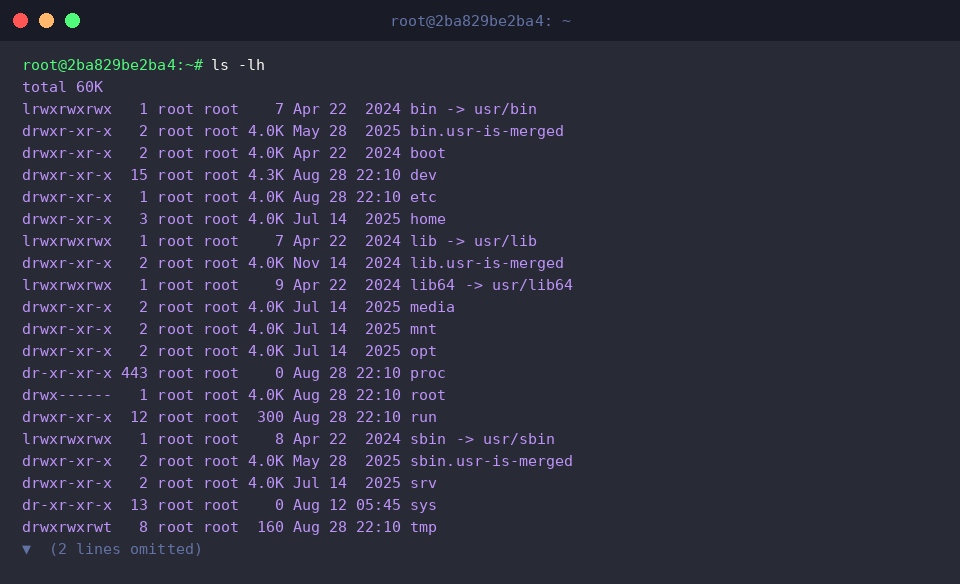Click the dev directory name
The width and height of the screenshot is (960, 584).
423,175
